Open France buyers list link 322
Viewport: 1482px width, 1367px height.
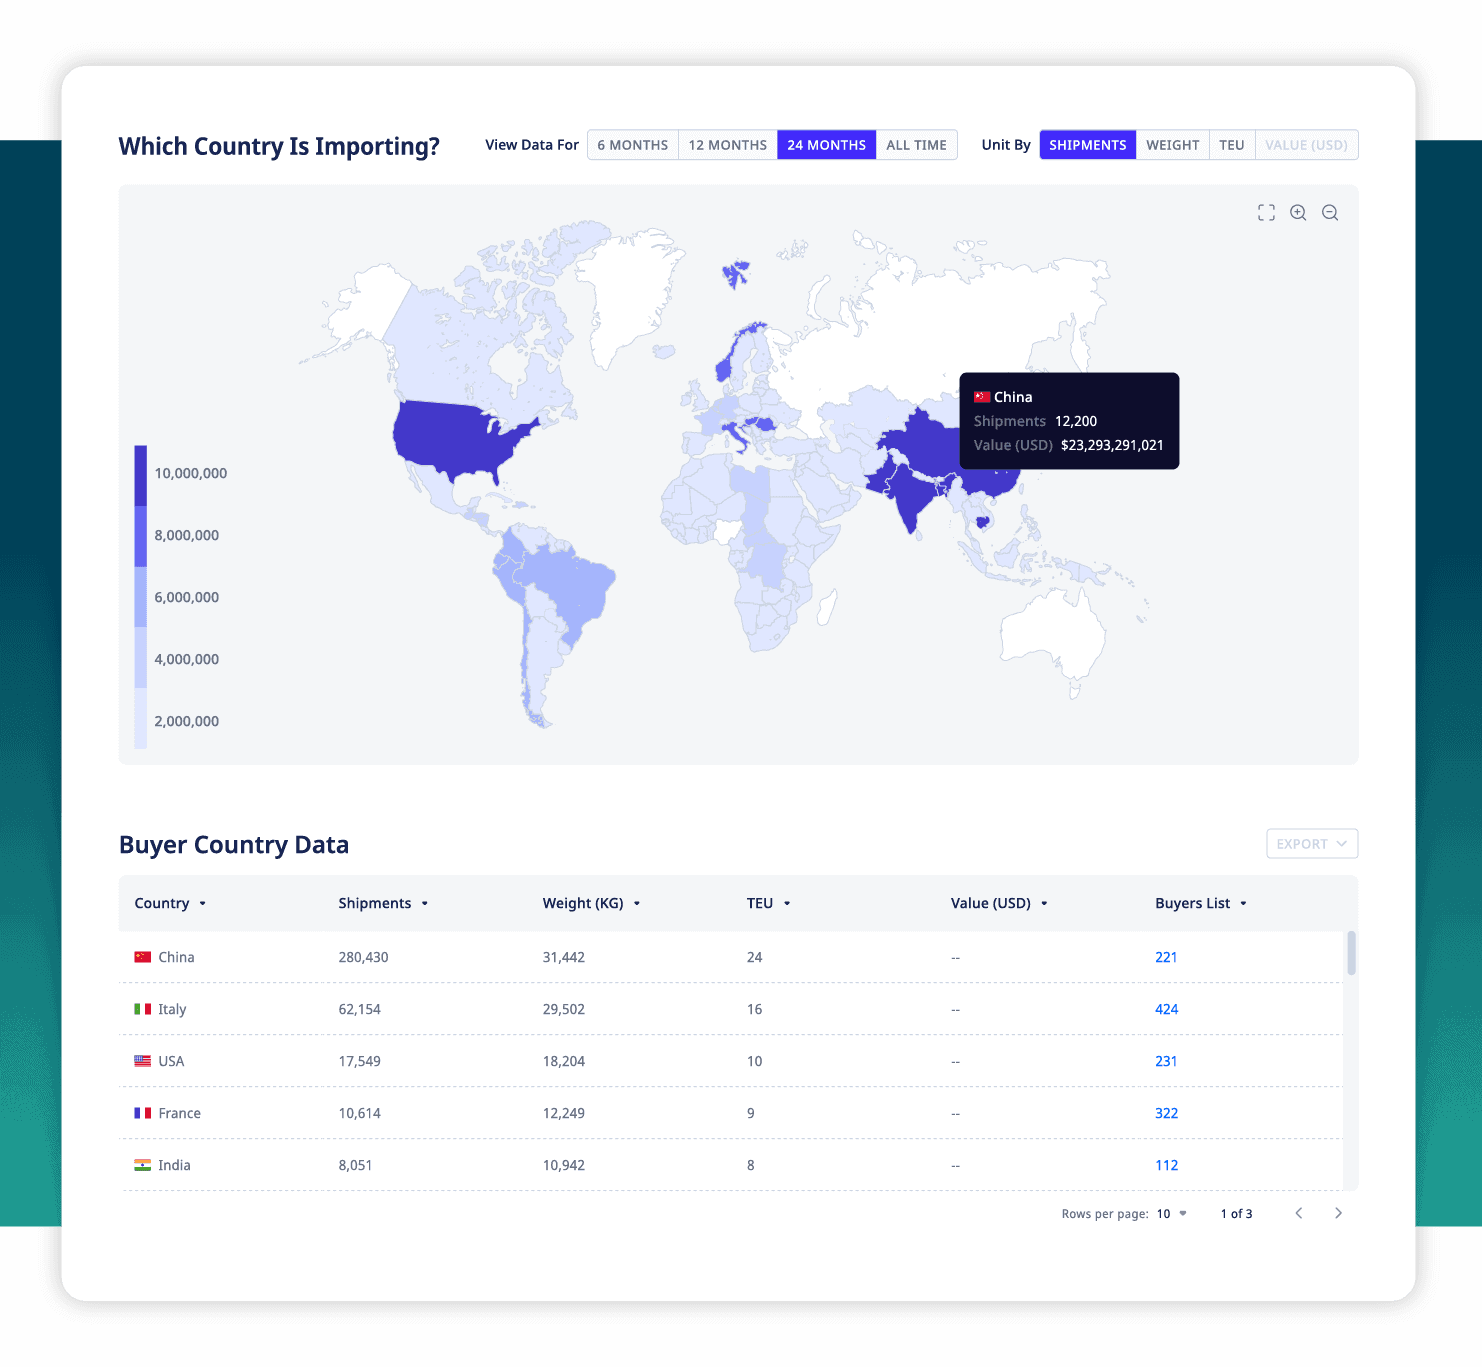pos(1166,1113)
